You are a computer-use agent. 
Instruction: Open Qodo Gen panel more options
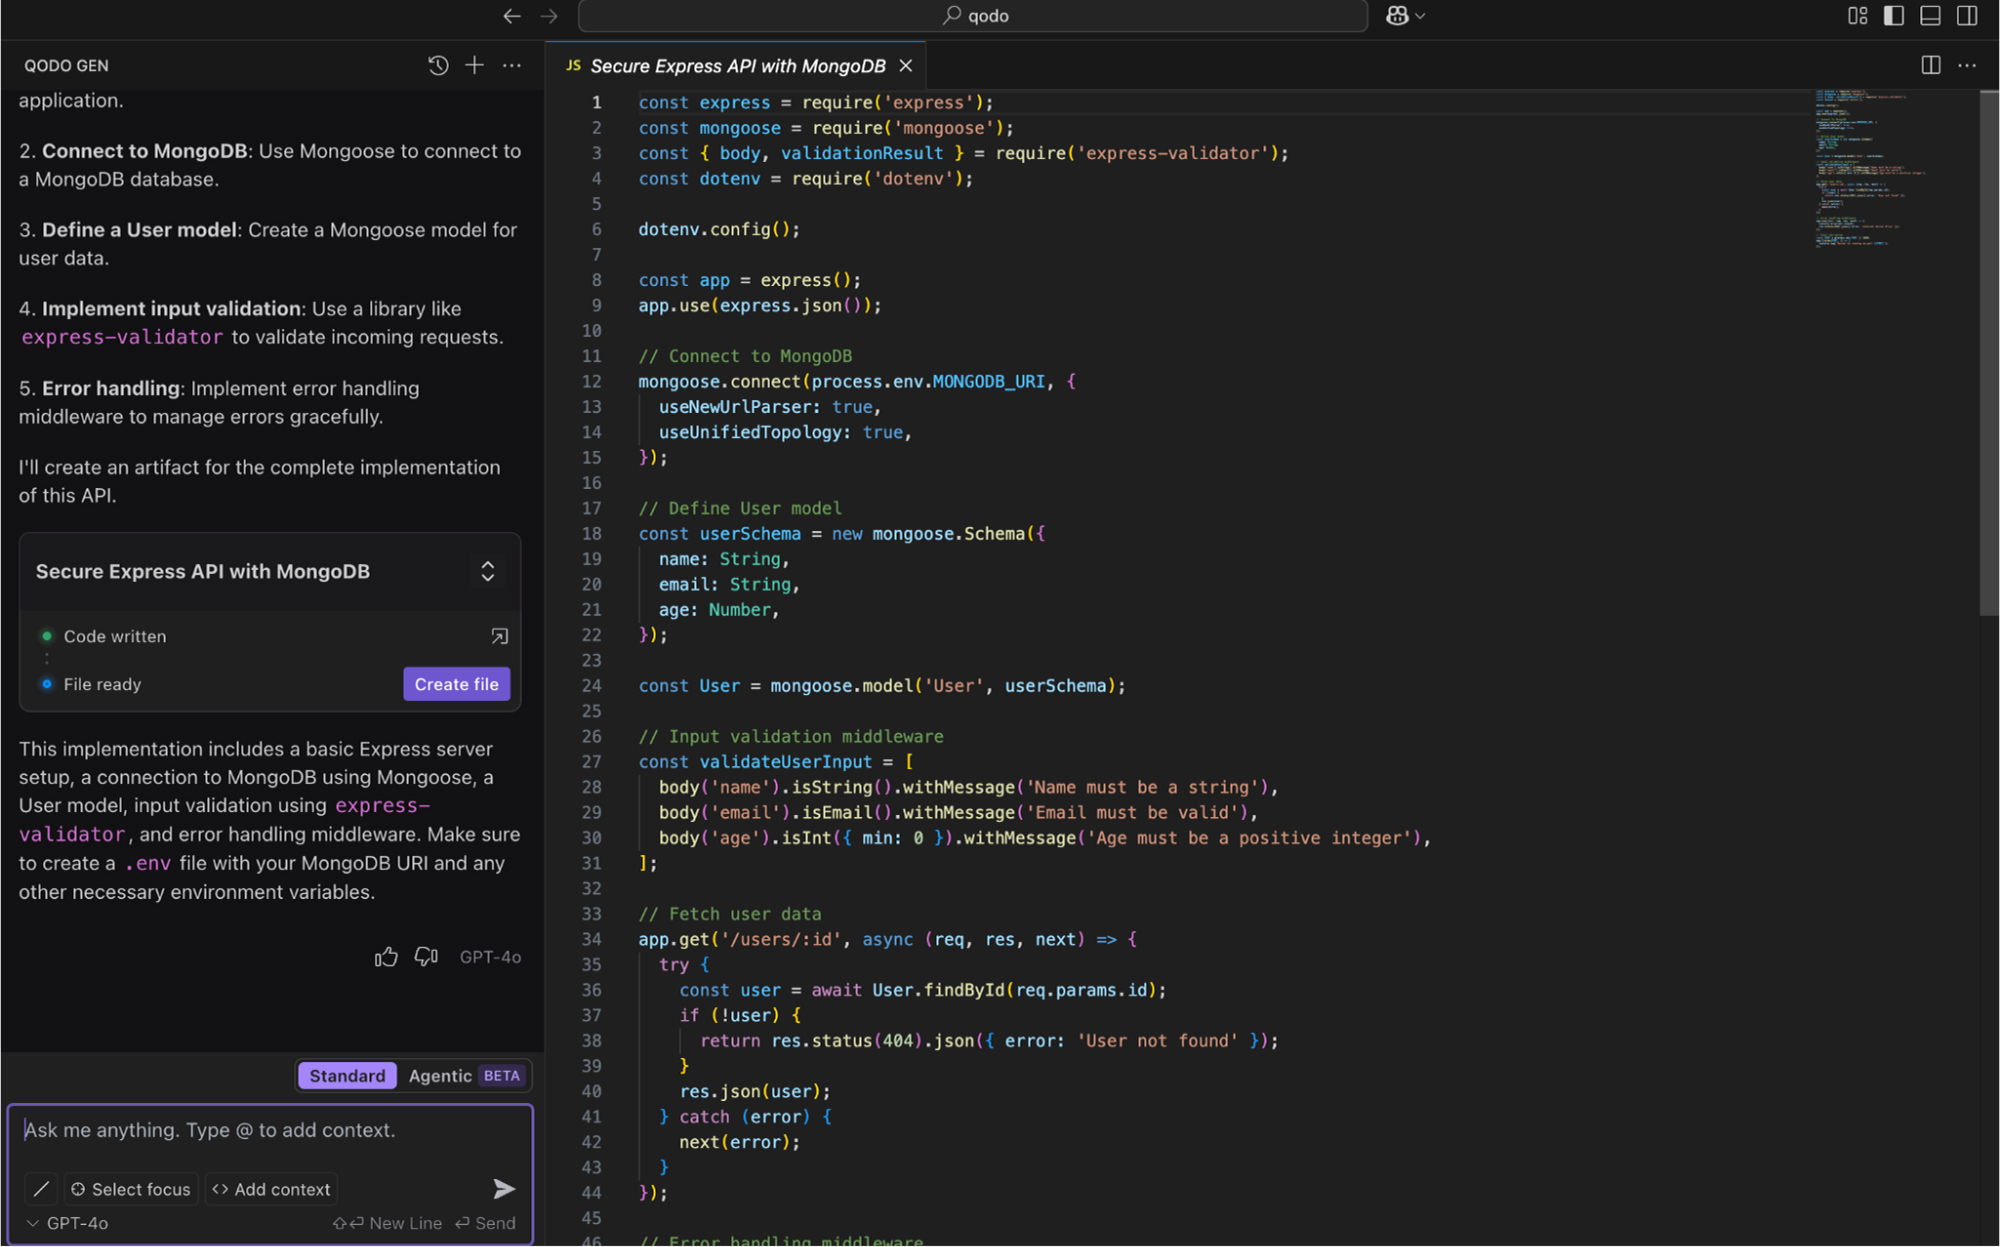[512, 66]
